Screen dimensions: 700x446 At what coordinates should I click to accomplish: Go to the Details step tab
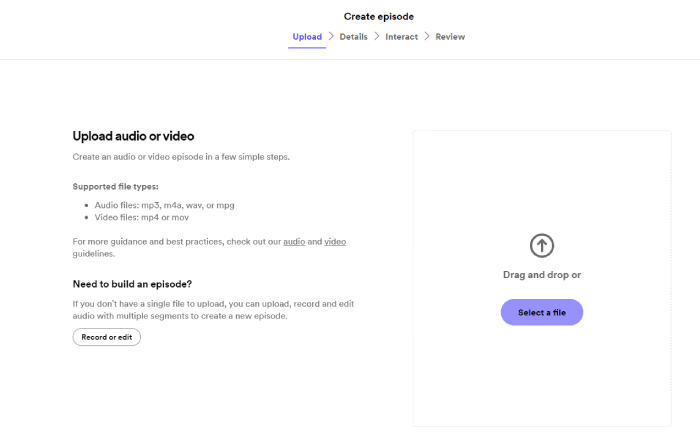click(x=353, y=37)
